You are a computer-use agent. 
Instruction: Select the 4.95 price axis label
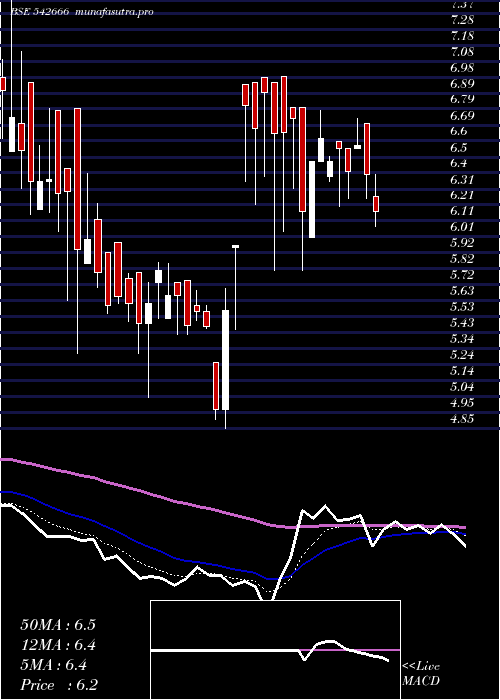pyautogui.click(x=462, y=403)
